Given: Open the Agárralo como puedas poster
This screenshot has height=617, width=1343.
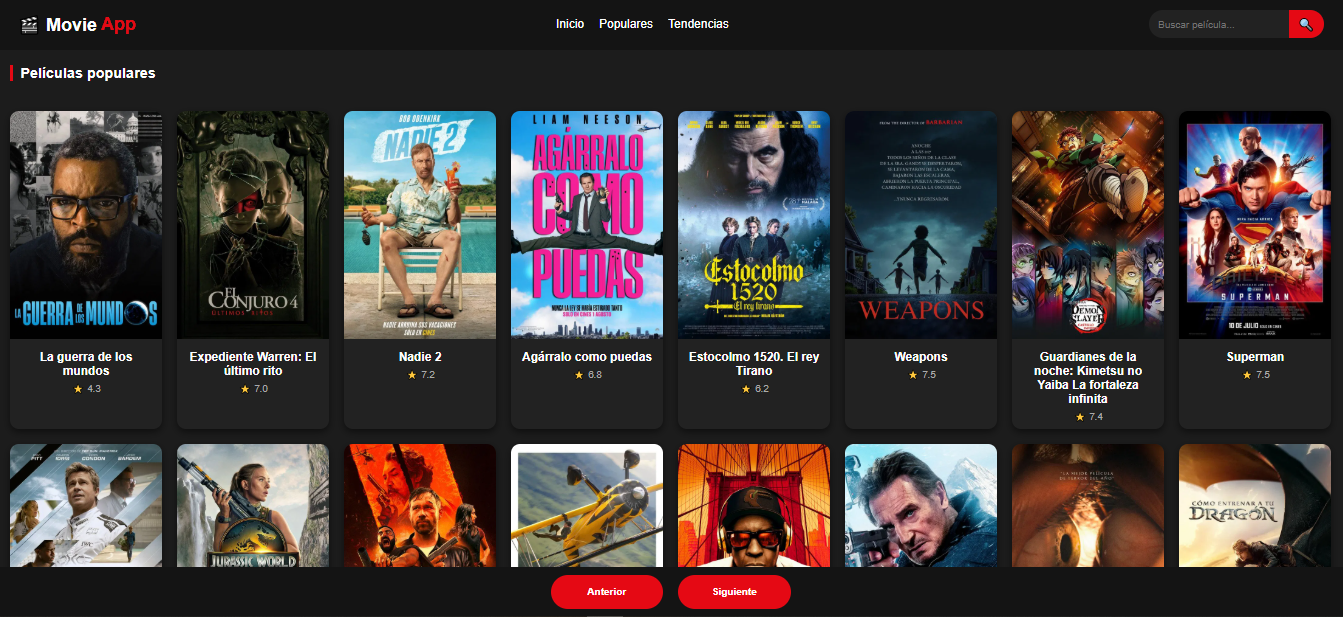Looking at the screenshot, I should tap(587, 225).
